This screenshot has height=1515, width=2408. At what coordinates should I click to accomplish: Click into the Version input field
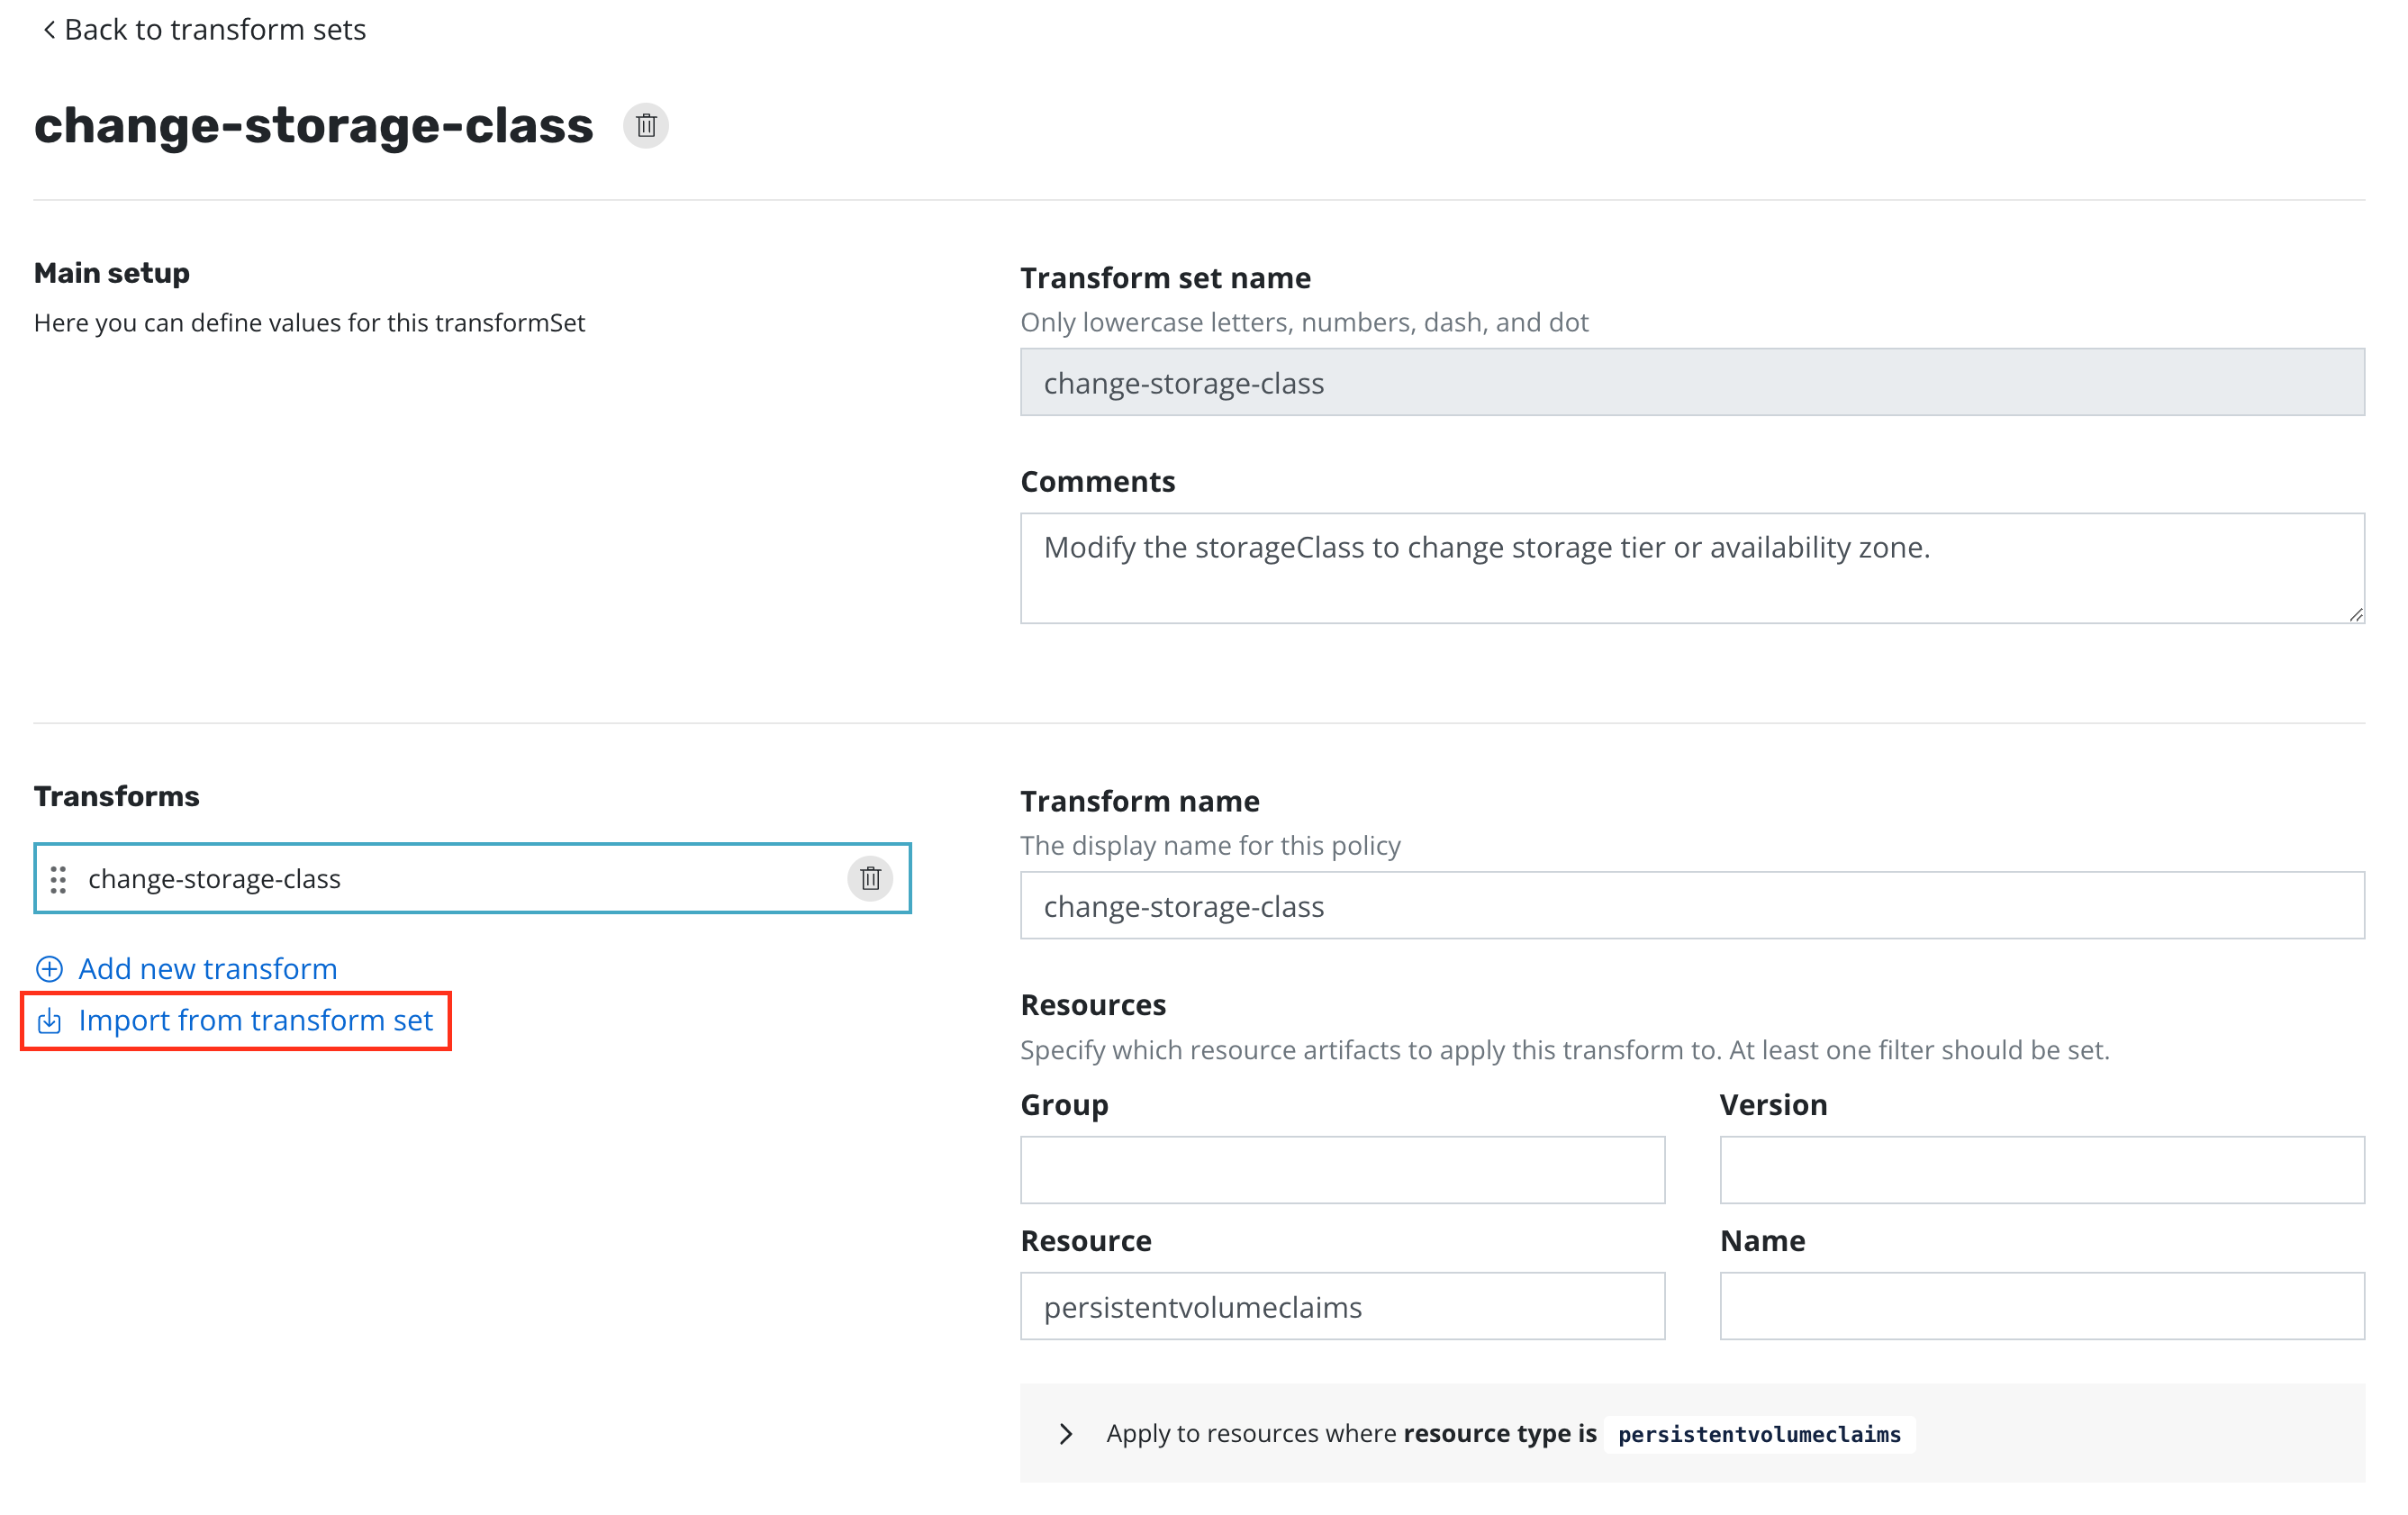click(x=2041, y=1169)
